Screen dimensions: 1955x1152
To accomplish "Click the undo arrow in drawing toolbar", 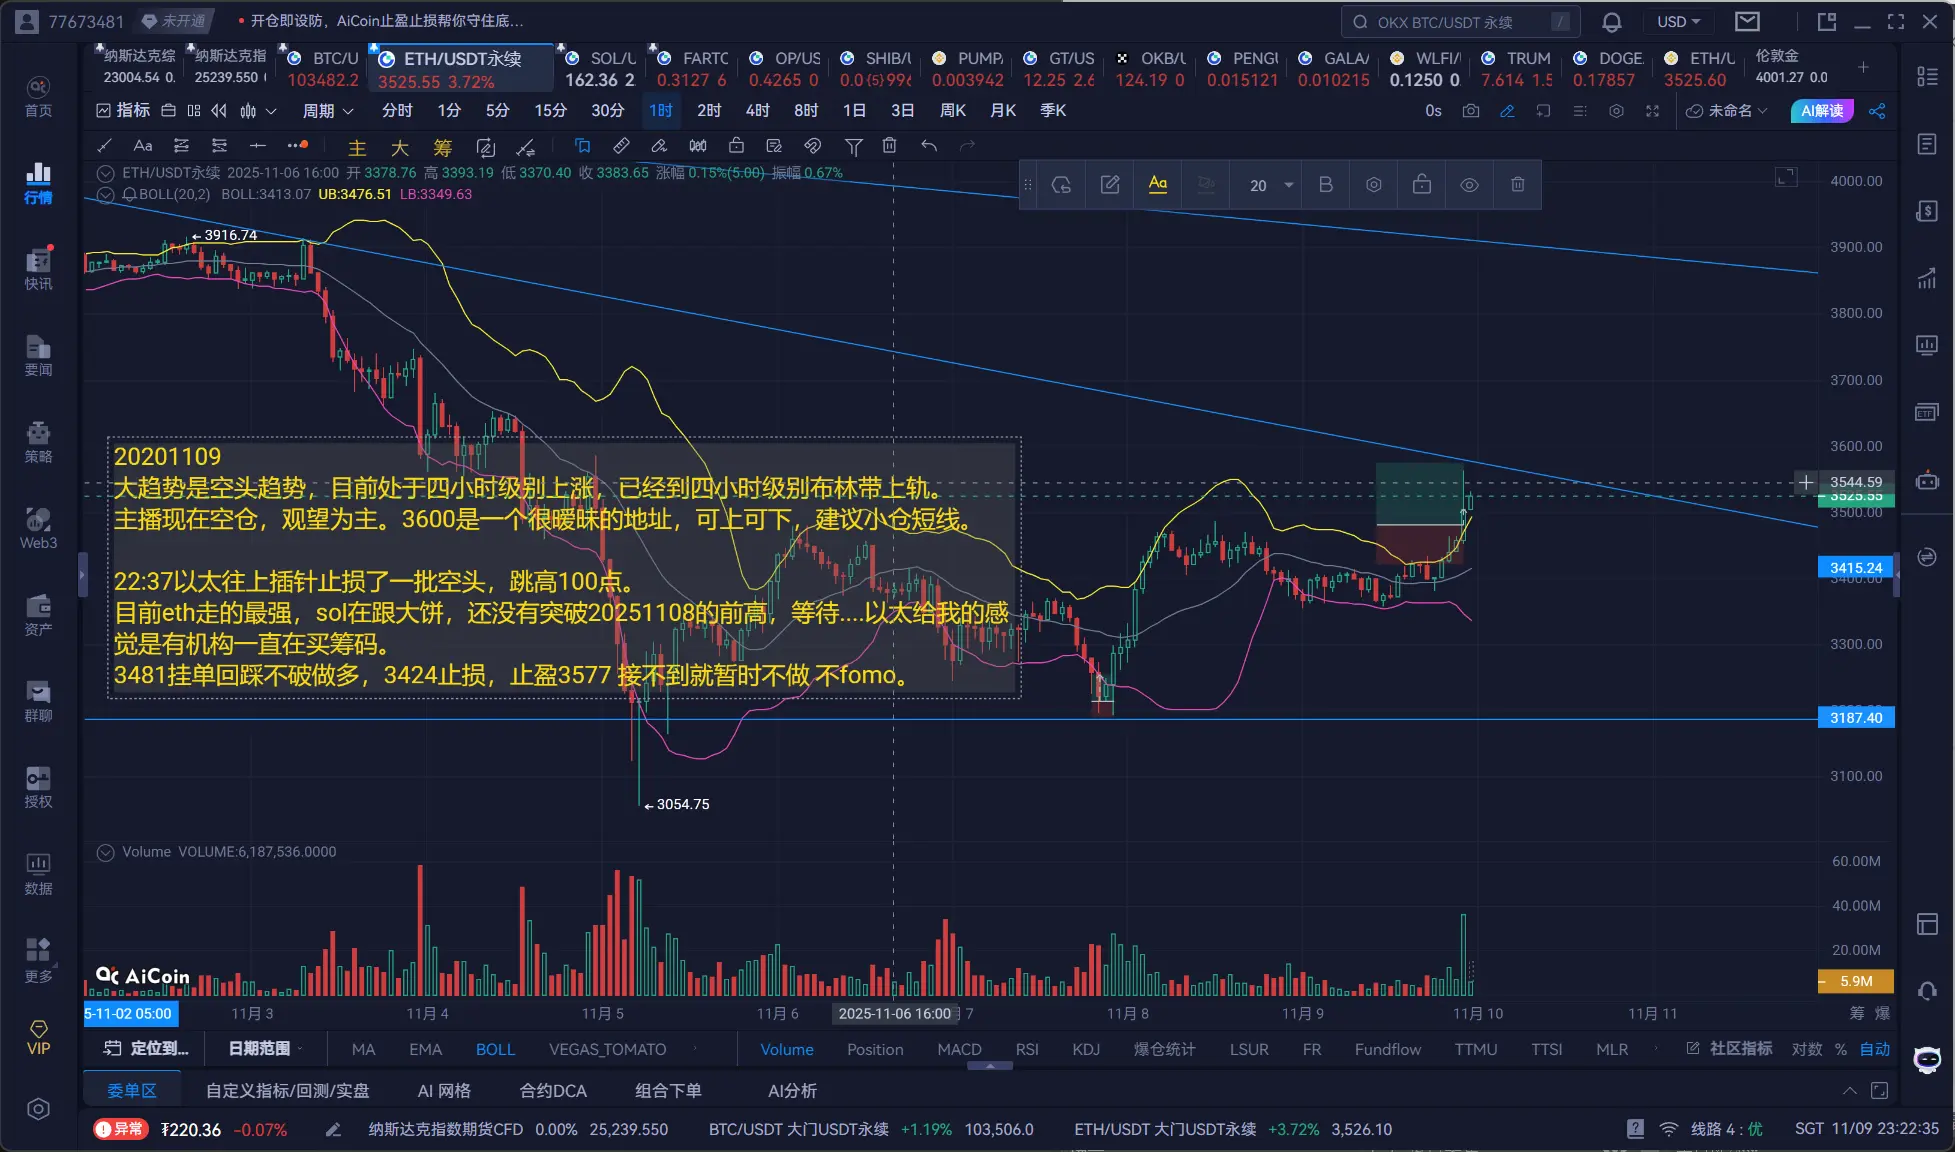I will pos(929,146).
